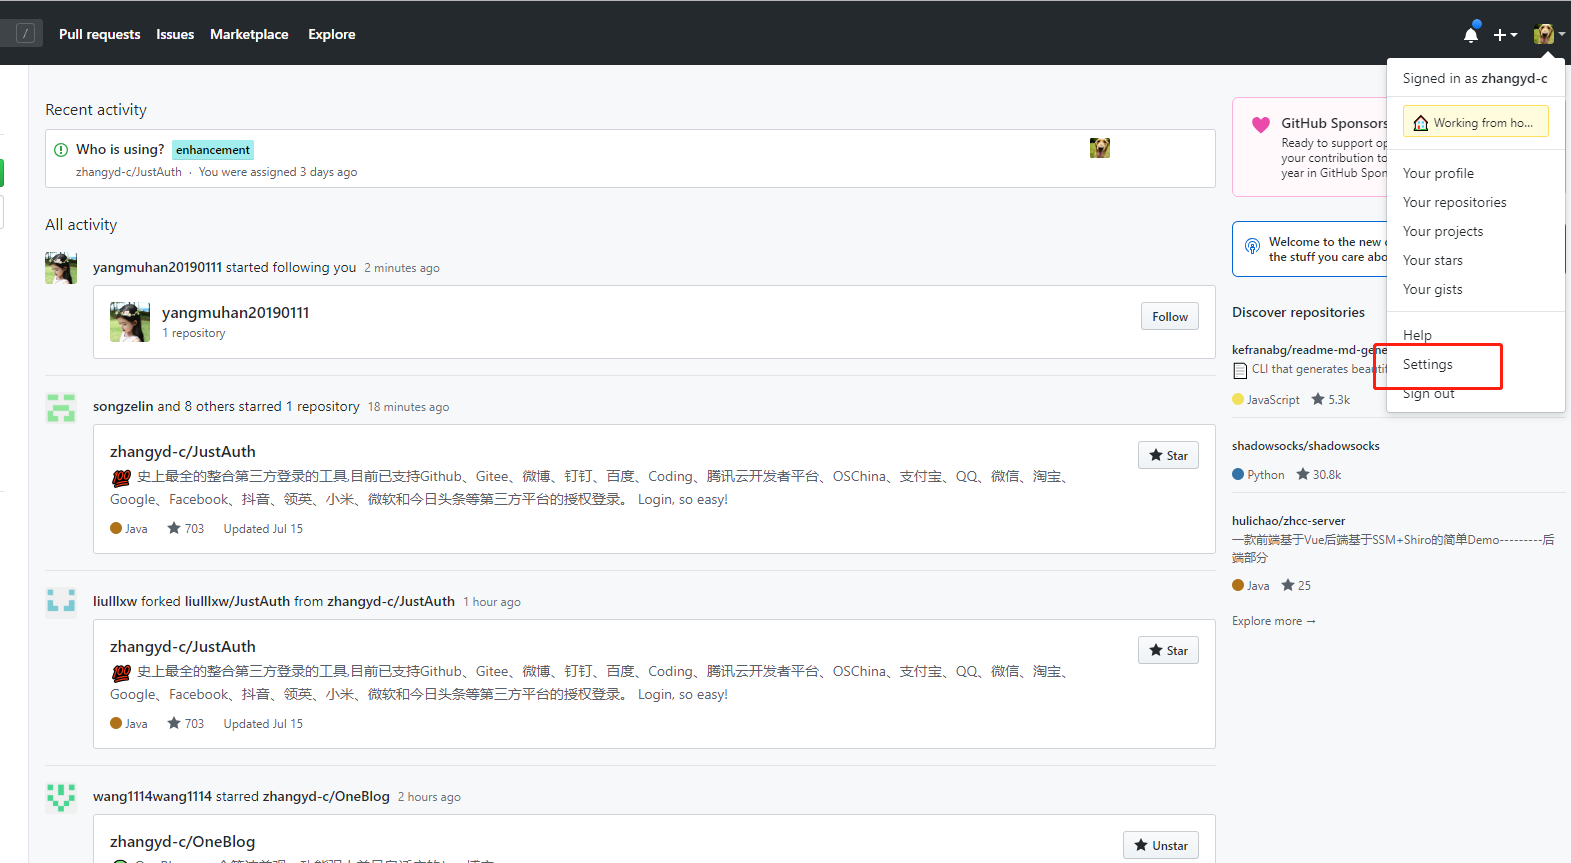This screenshot has width=1571, height=863.
Task: Star JustAuth in liulllxw's forked card
Action: point(1168,650)
